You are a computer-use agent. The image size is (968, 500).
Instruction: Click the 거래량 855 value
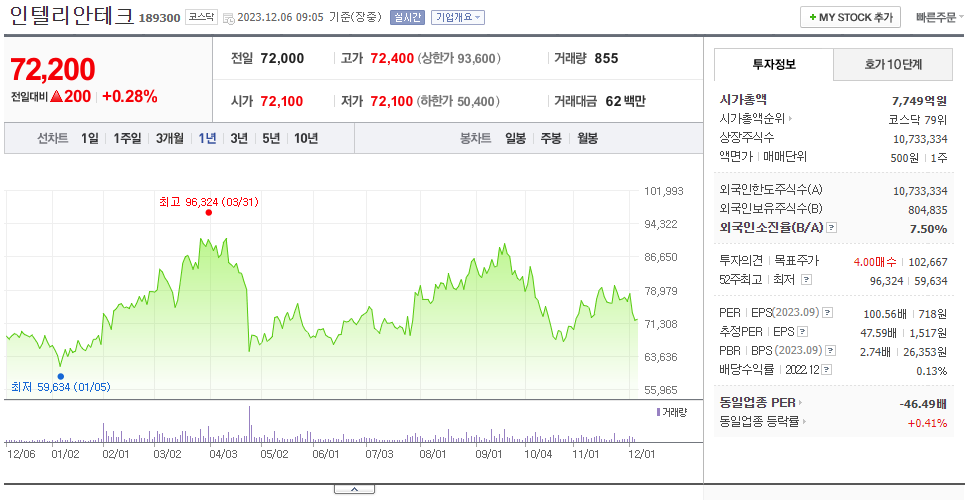click(x=606, y=59)
